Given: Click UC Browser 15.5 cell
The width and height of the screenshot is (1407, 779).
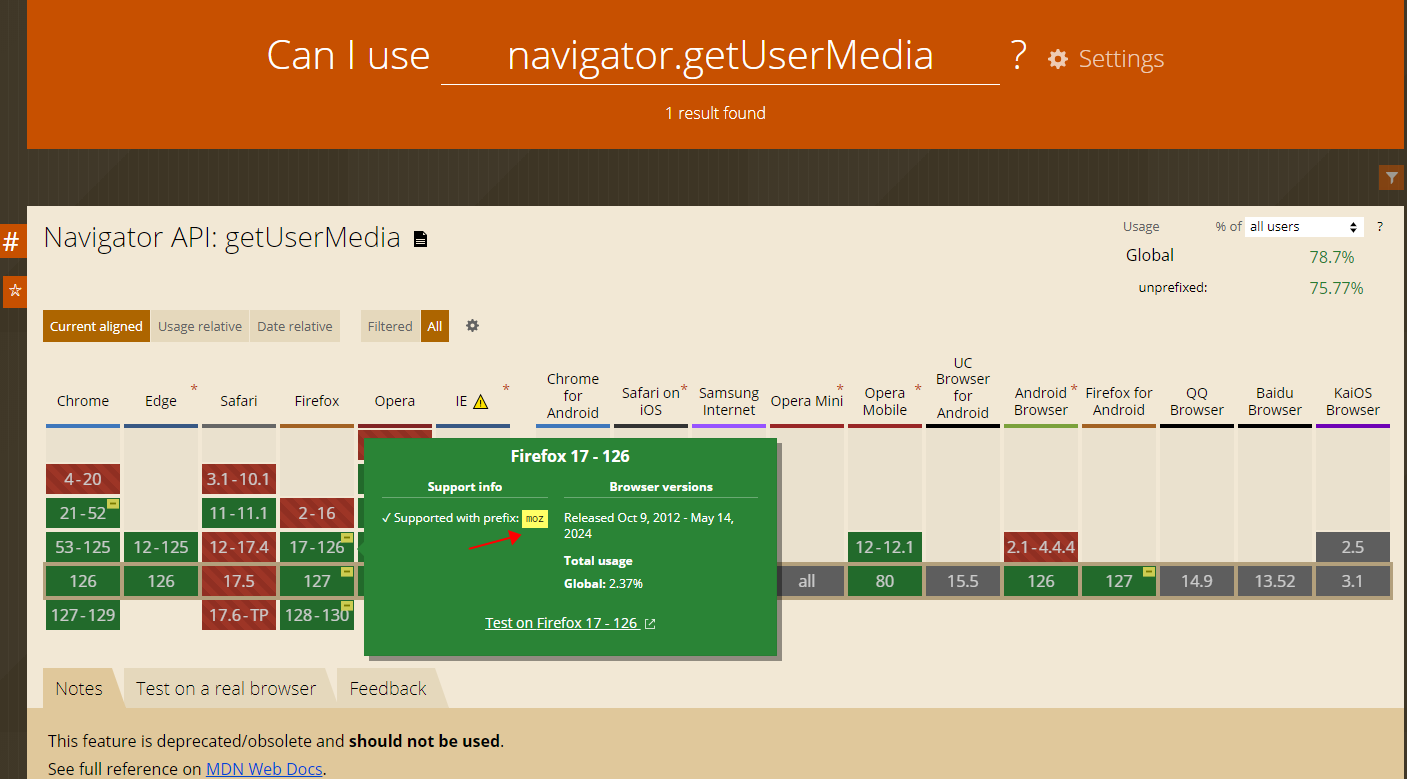Looking at the screenshot, I should 963,581.
